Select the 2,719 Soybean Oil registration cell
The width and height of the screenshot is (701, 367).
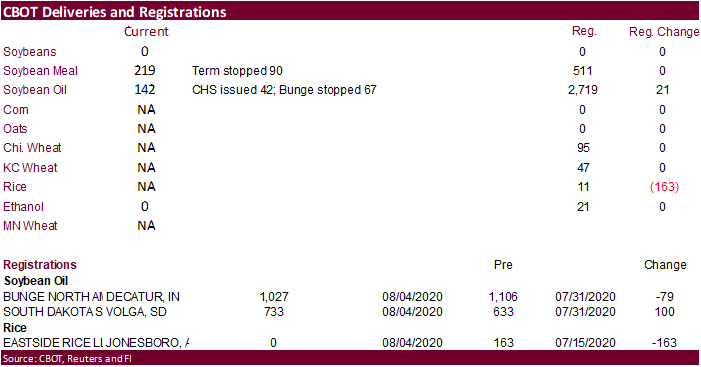[x=583, y=90]
